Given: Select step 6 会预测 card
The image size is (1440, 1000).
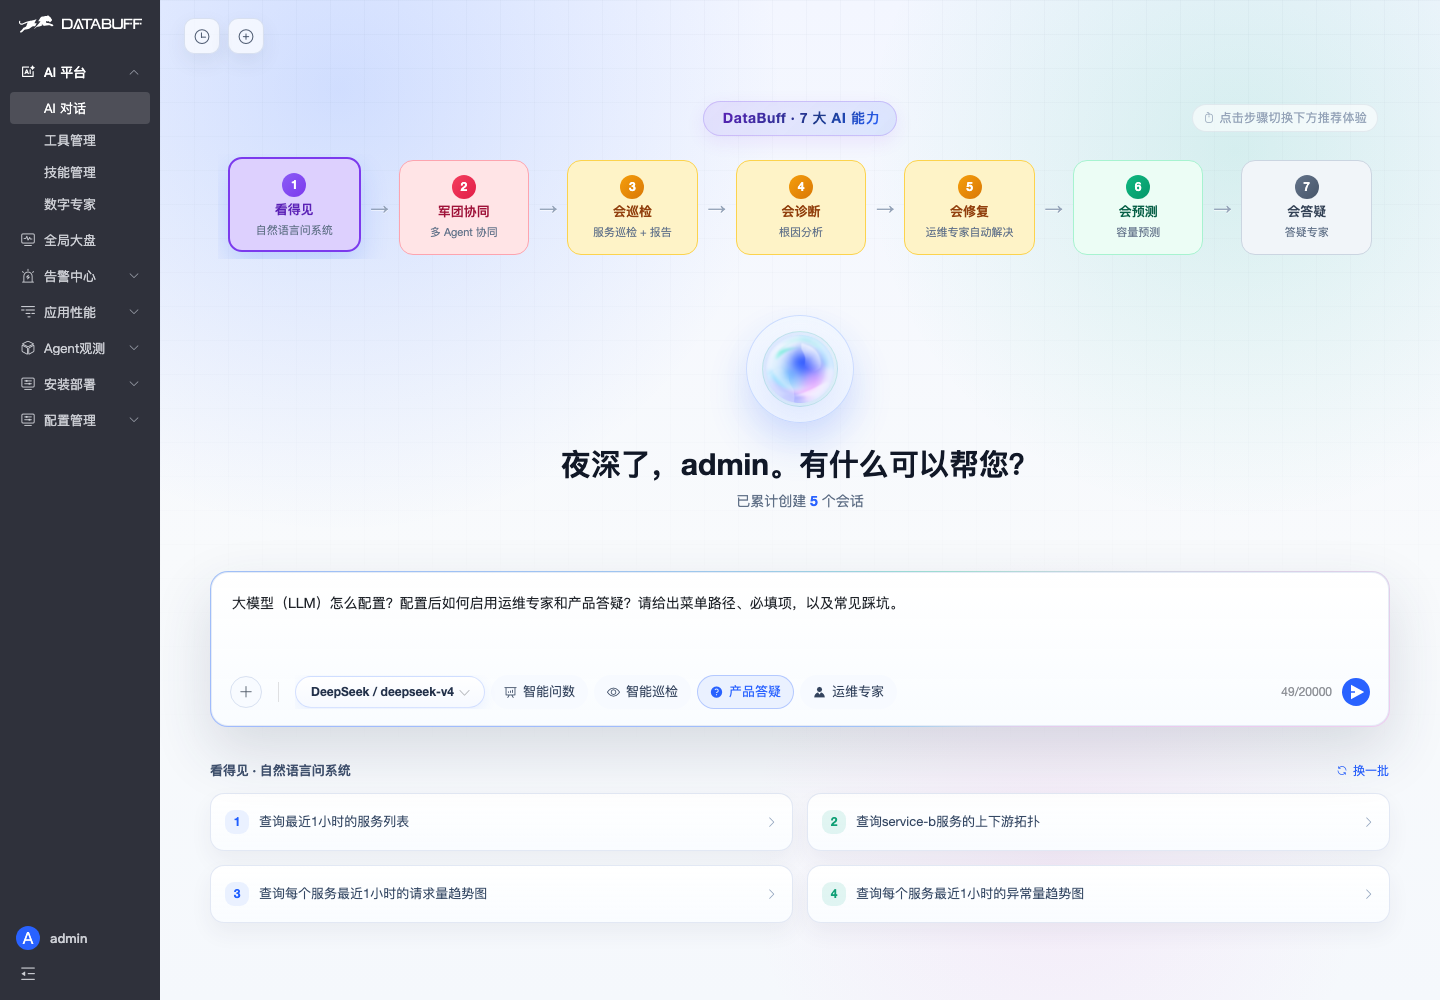Looking at the screenshot, I should click(x=1138, y=208).
